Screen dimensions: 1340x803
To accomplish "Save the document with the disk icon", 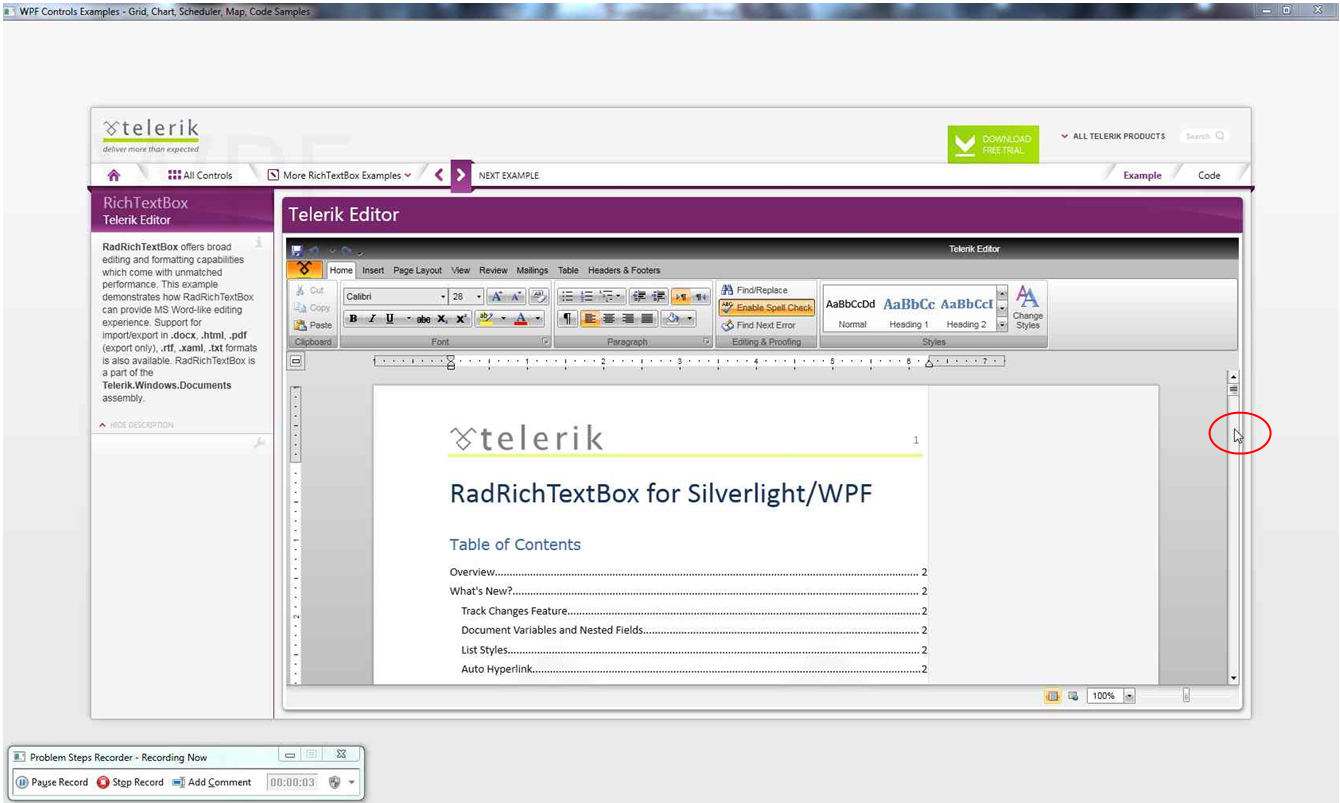I will 296,250.
